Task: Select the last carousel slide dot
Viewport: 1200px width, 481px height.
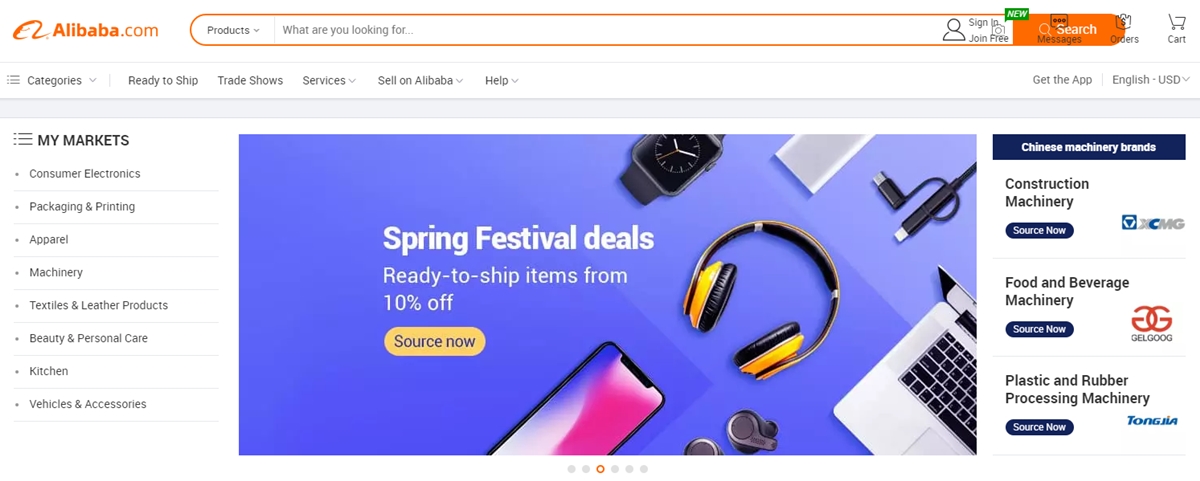Action: point(644,469)
